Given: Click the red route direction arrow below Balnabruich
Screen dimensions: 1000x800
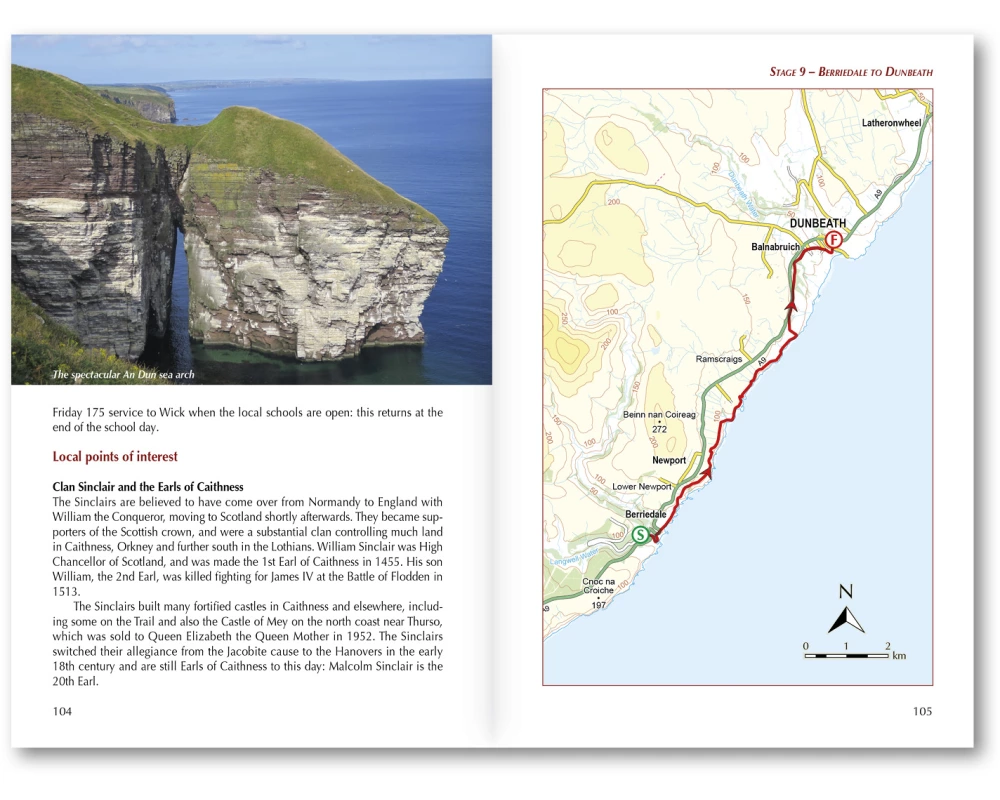Looking at the screenshot, I should (791, 304).
